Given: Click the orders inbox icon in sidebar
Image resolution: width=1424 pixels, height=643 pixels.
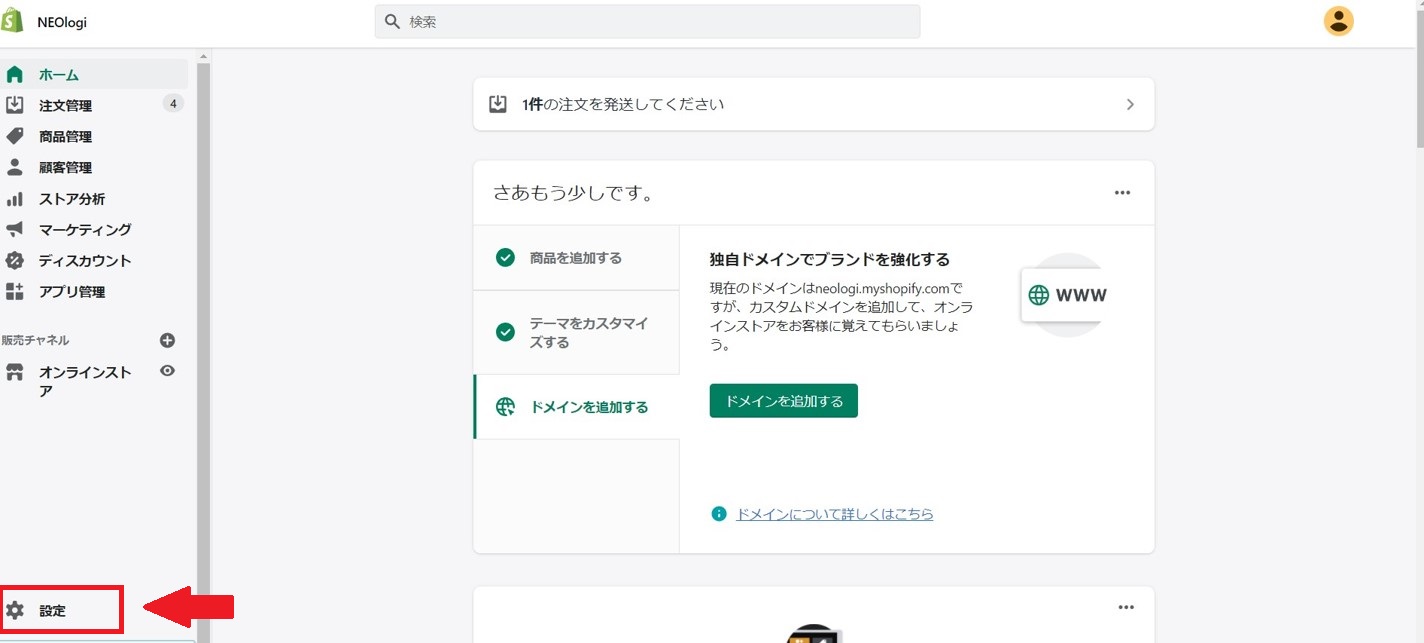Looking at the screenshot, I should [14, 105].
